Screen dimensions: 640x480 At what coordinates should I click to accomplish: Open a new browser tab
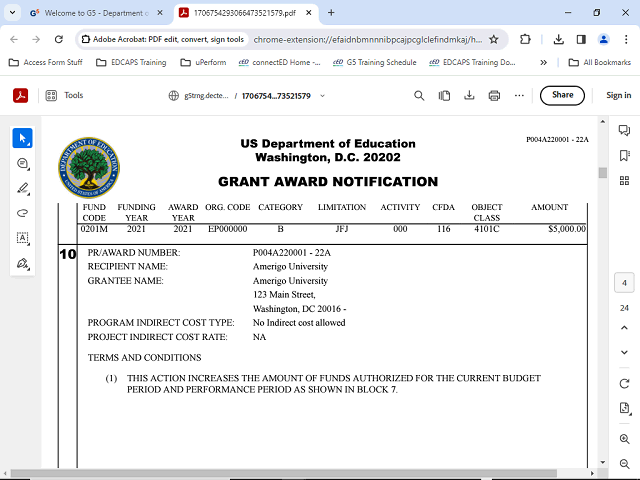[x=331, y=13]
